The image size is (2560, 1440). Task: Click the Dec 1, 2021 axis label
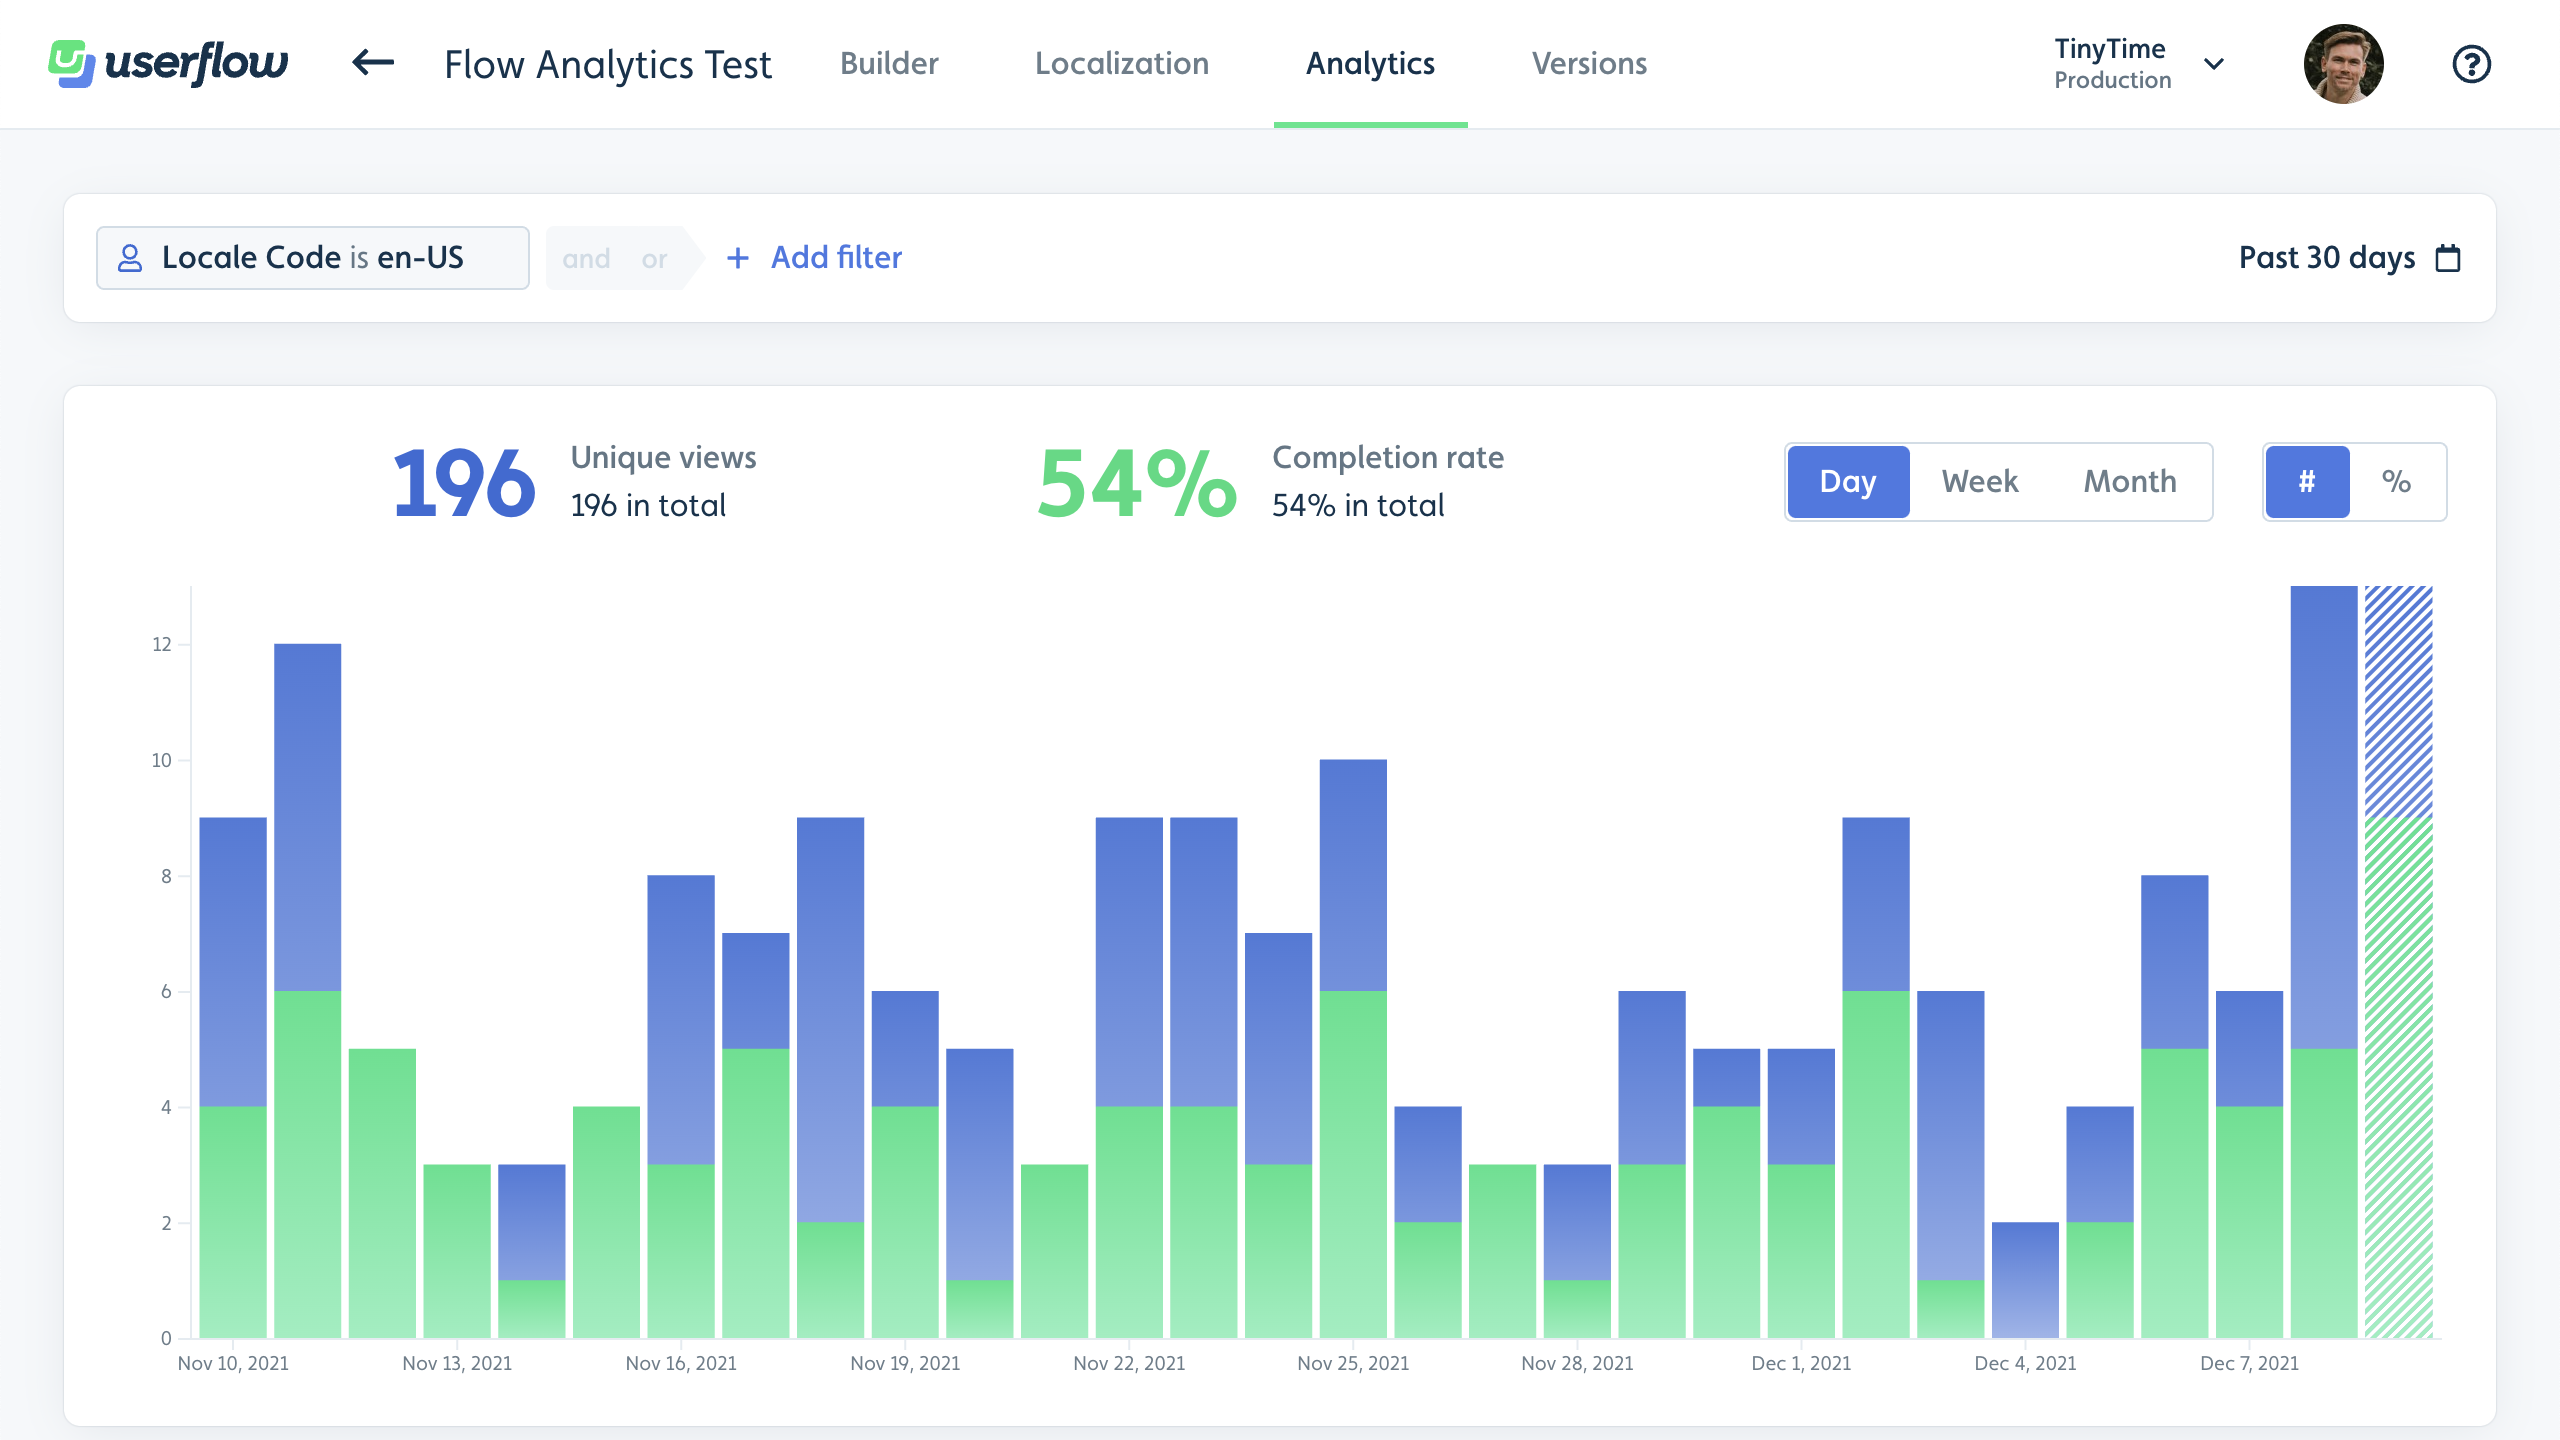pos(1801,1363)
